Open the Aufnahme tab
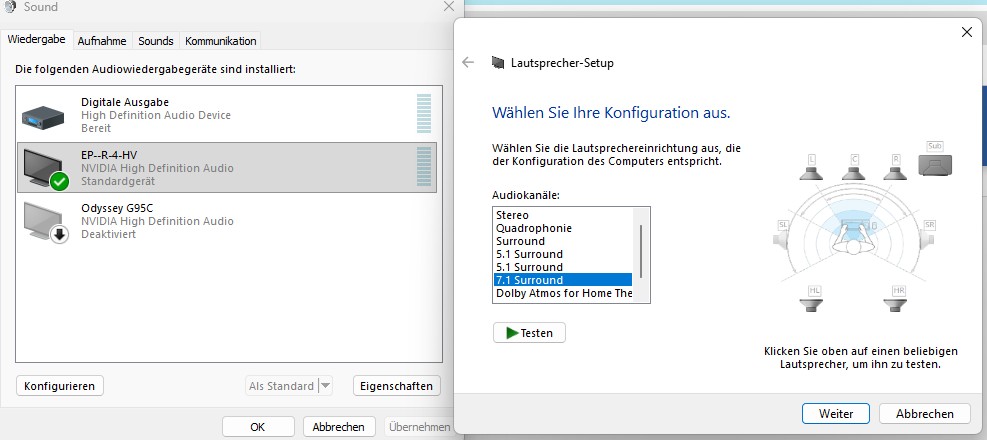This screenshot has height=440, width=987. [102, 41]
